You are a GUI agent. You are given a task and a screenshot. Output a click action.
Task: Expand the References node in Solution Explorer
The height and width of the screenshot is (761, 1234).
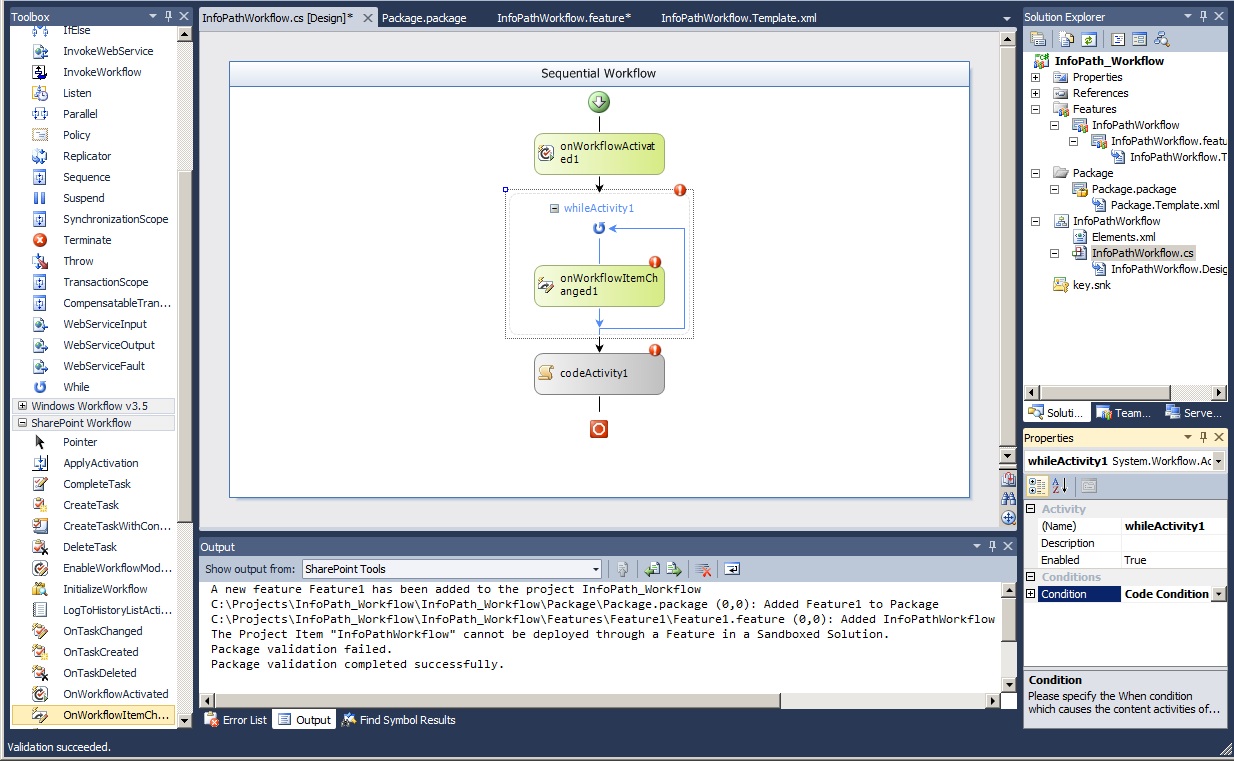[1036, 93]
